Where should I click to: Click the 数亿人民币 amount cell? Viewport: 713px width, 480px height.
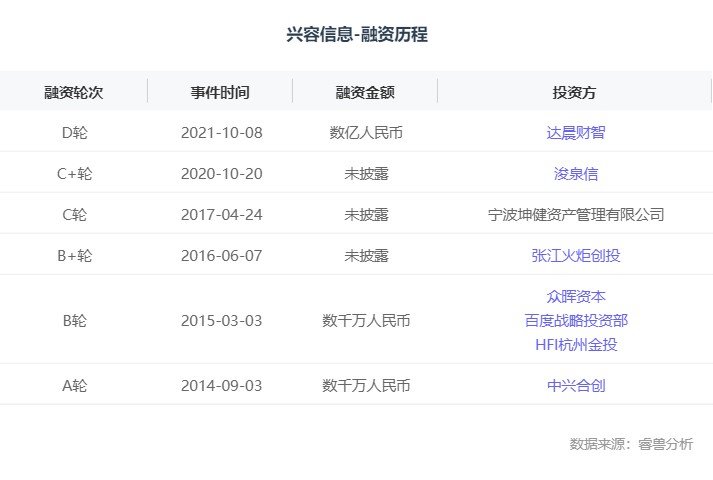tap(366, 133)
